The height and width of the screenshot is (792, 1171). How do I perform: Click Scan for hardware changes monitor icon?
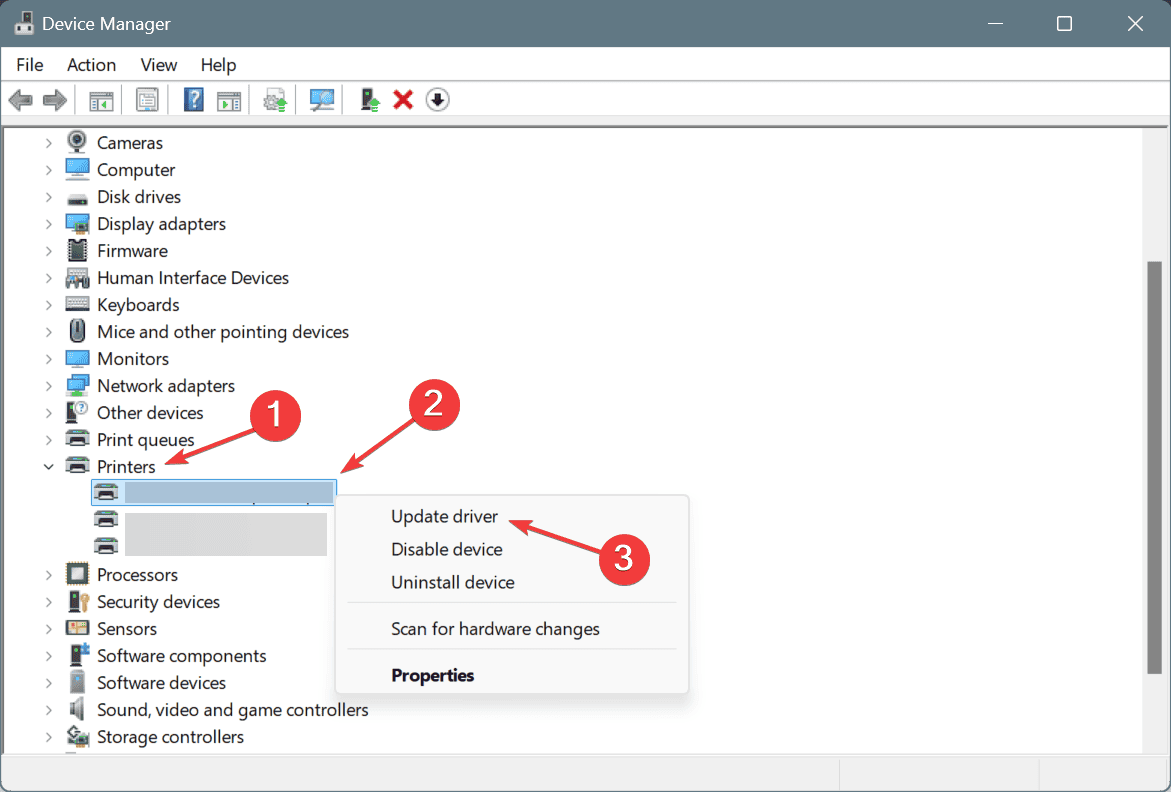[x=322, y=100]
